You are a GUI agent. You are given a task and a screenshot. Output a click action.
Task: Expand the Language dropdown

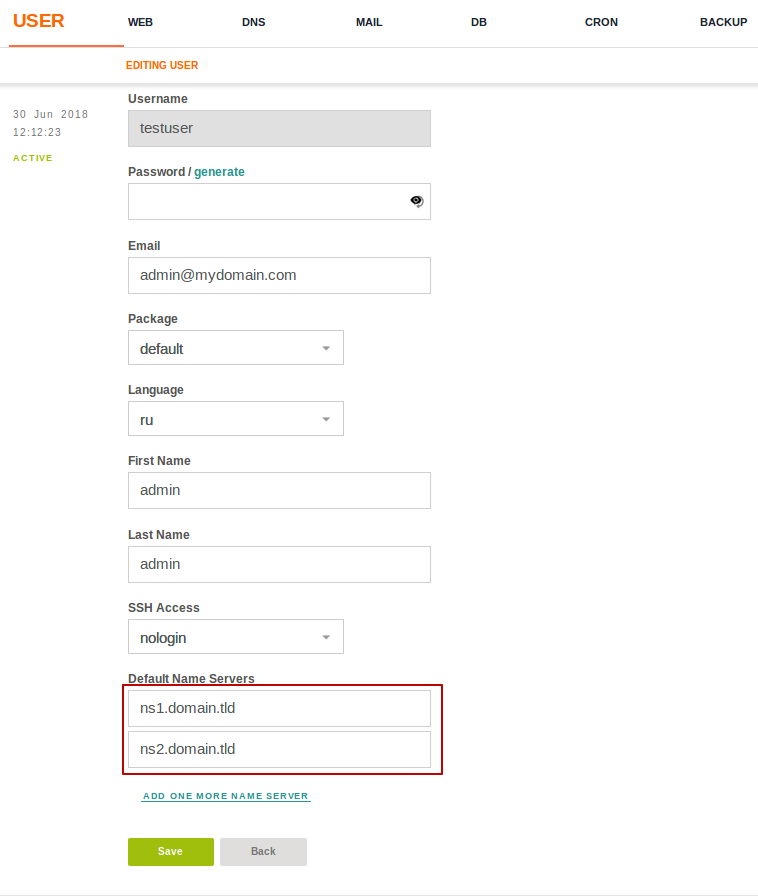pyautogui.click(x=236, y=419)
